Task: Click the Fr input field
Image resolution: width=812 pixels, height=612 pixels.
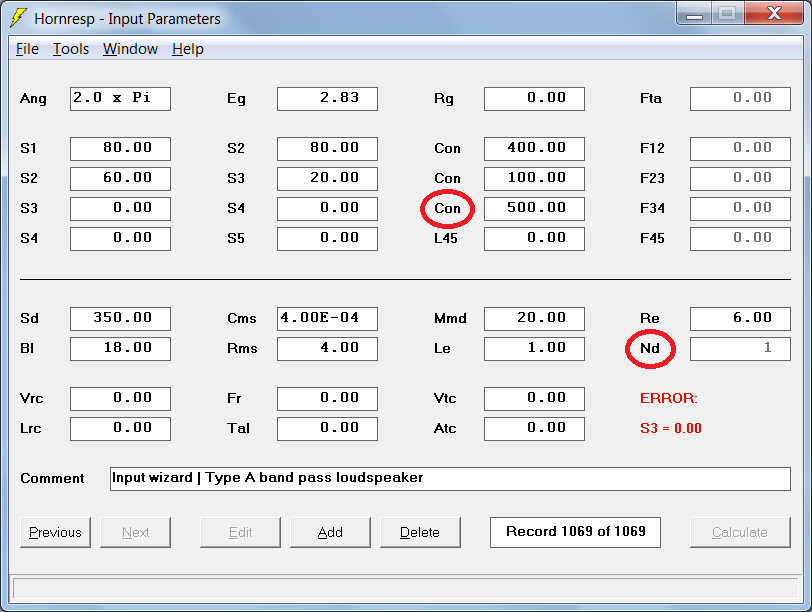Action: [327, 399]
